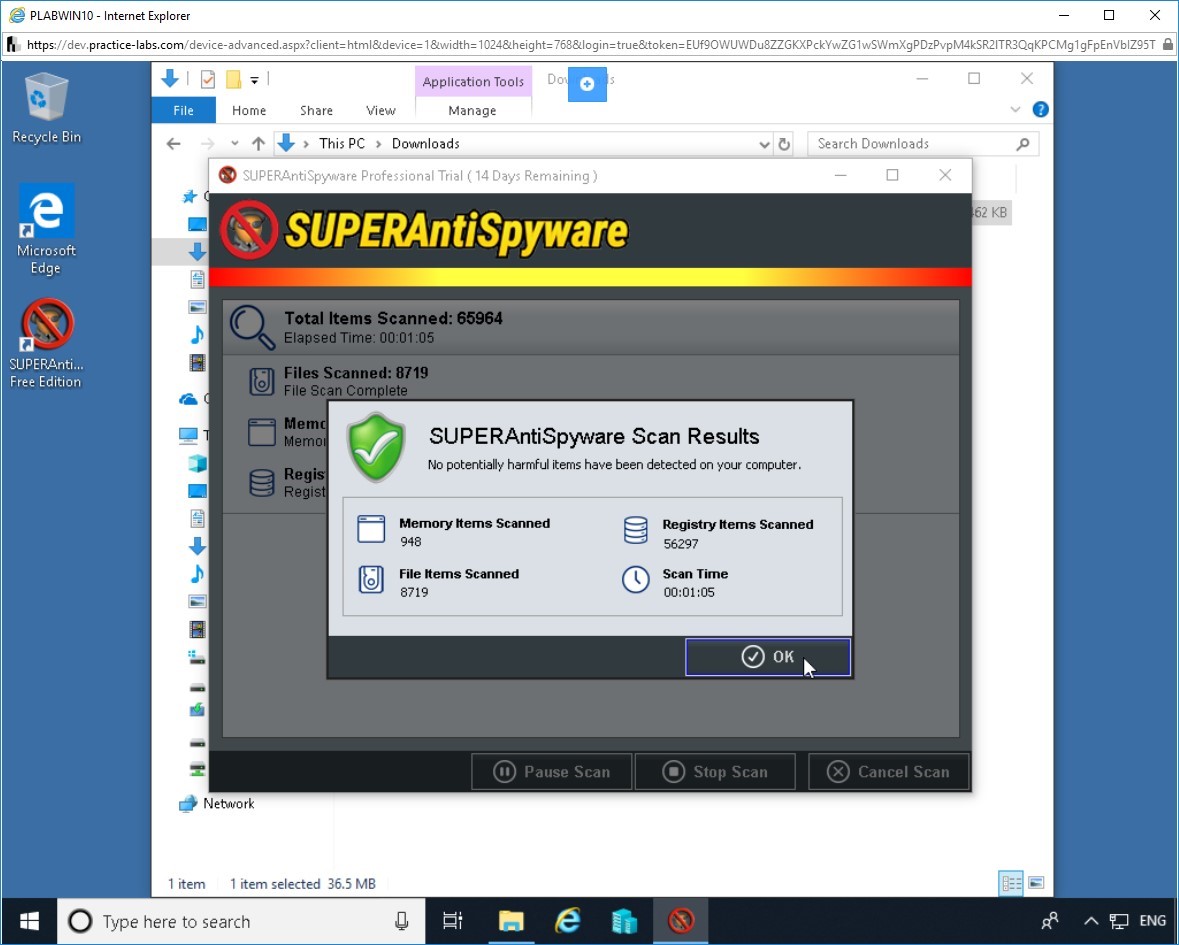The width and height of the screenshot is (1179, 945).
Task: Open the View ribbon tab
Action: pos(380,111)
